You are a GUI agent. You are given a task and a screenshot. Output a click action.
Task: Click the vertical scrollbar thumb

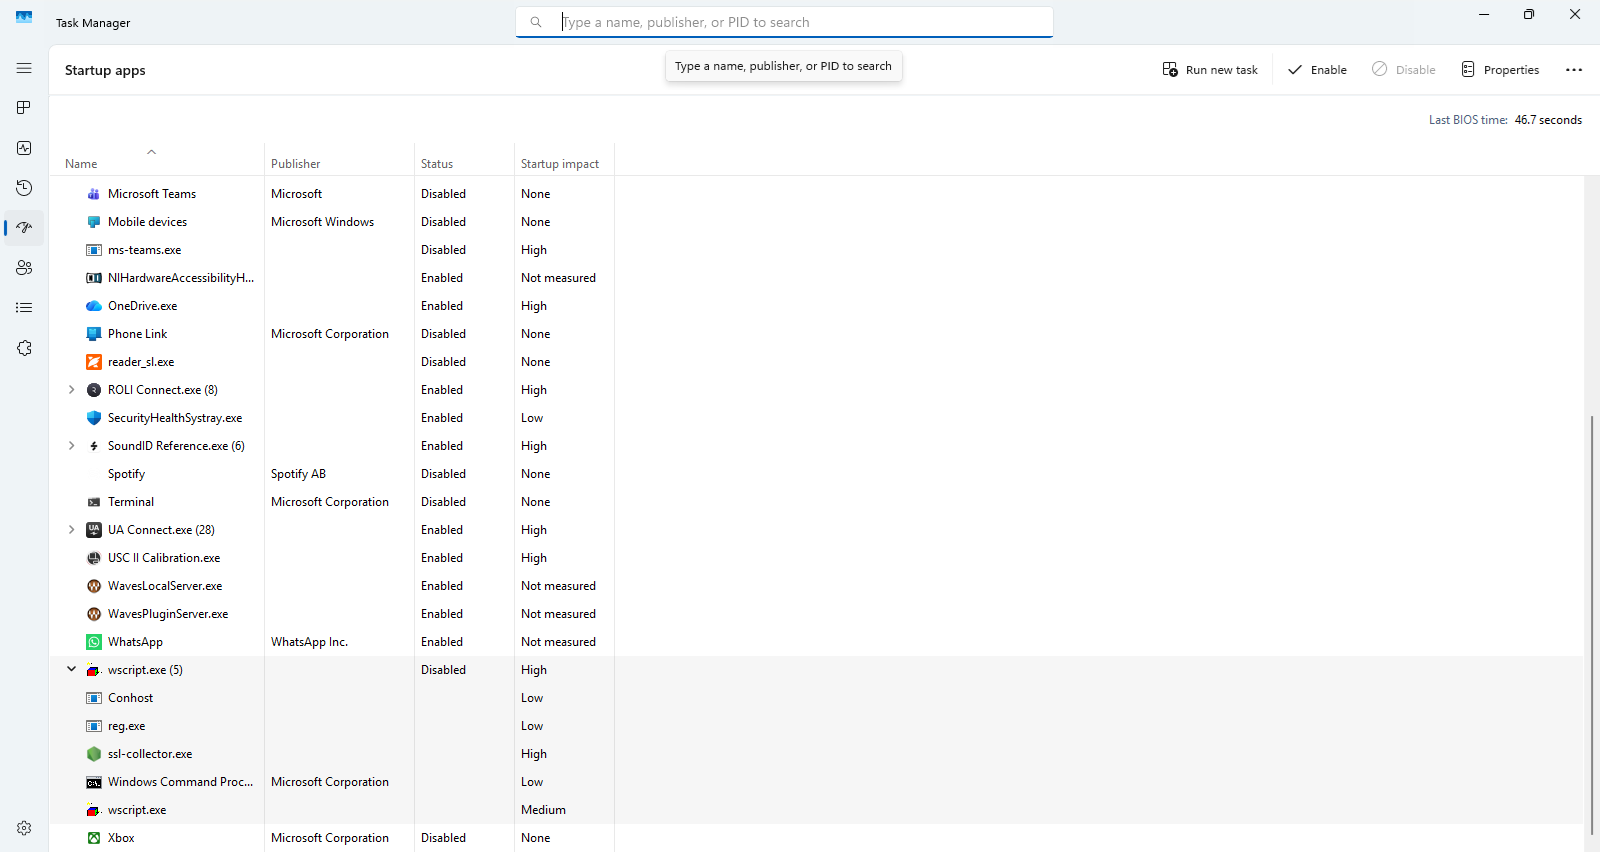[1591, 625]
